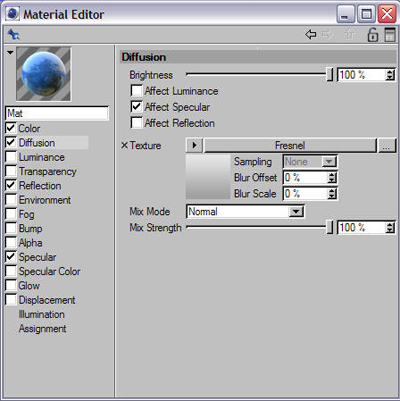Enable the Environment channel checkbox
This screenshot has height=401, width=400.
[x=11, y=200]
